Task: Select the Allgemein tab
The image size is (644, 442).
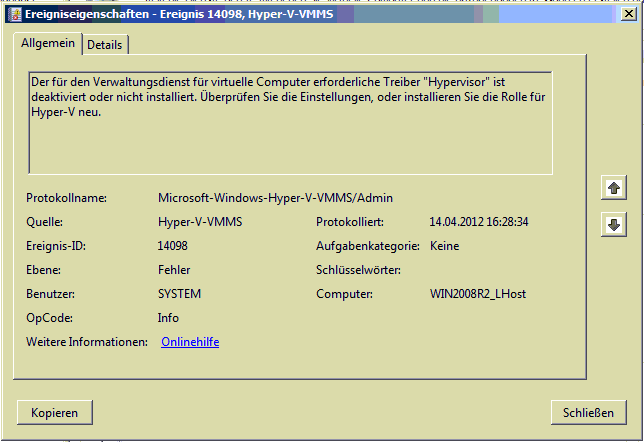Action: coord(48,43)
